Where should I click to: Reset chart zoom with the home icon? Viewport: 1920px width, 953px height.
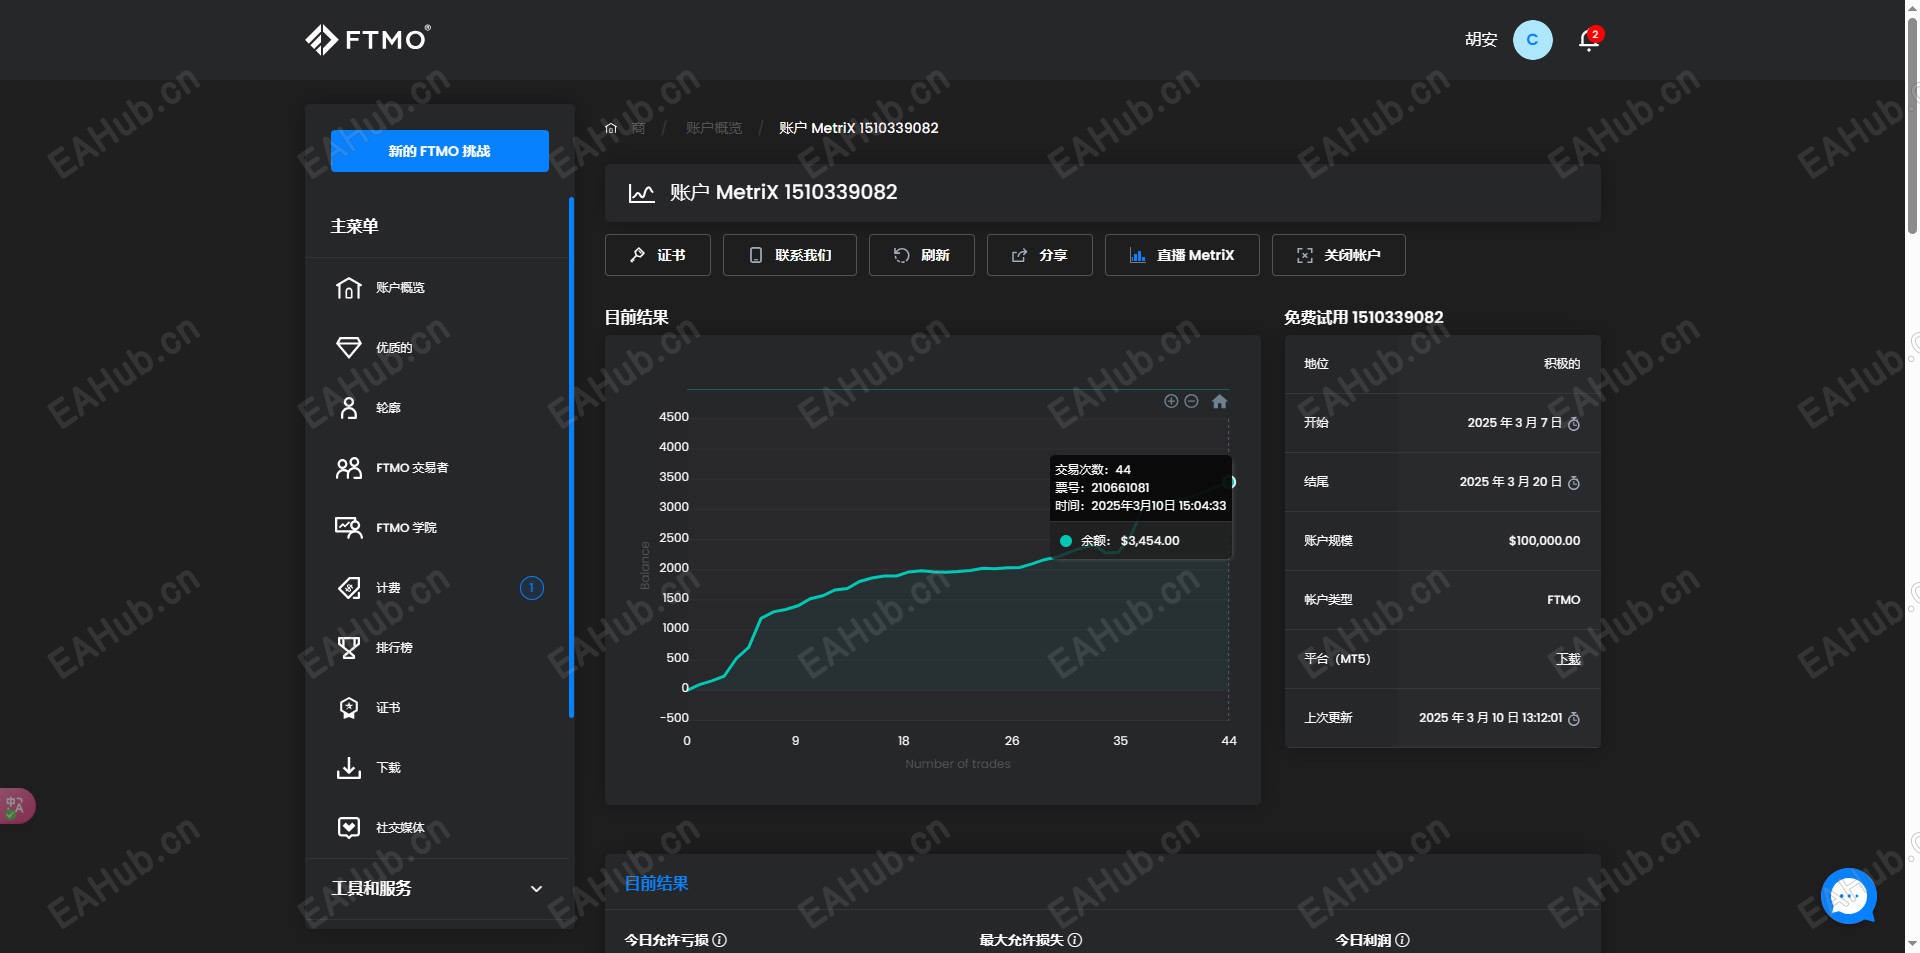pos(1219,401)
